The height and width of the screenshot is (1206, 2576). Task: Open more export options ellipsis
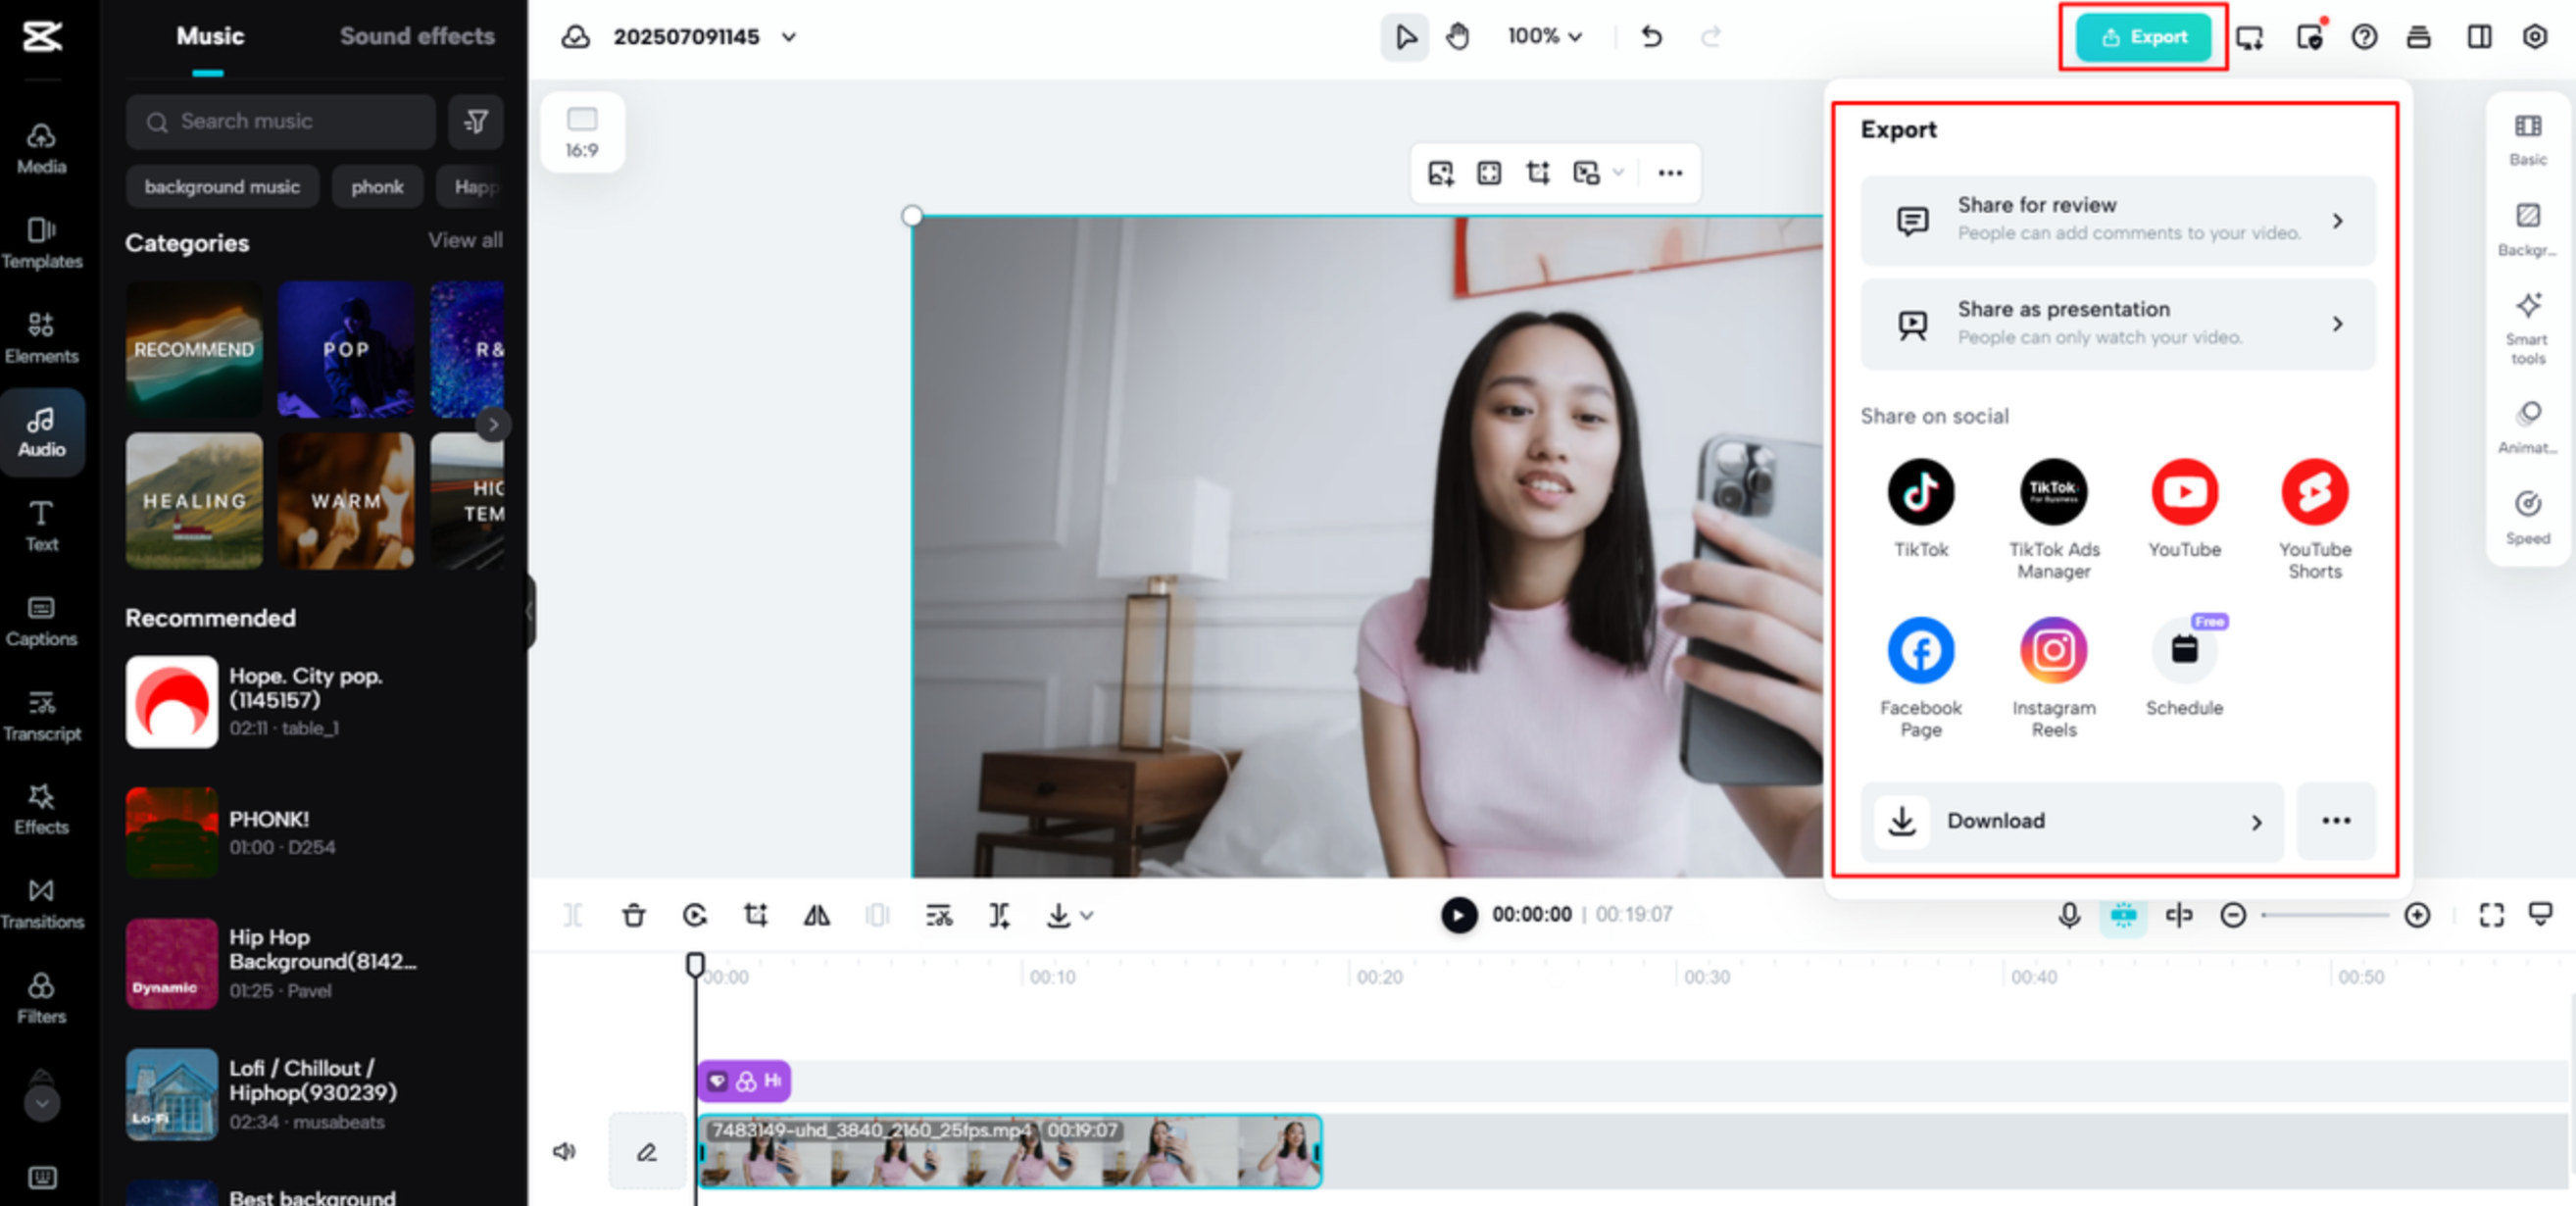click(x=2335, y=821)
